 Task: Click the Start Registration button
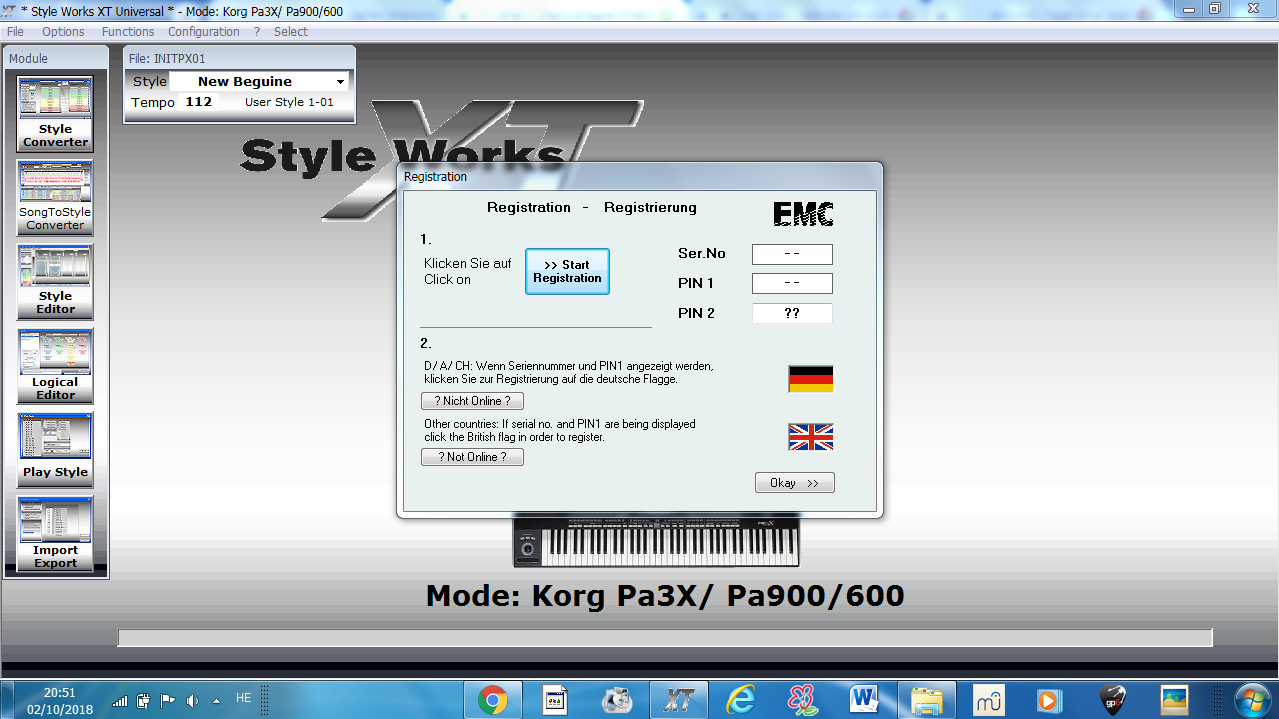(x=567, y=271)
